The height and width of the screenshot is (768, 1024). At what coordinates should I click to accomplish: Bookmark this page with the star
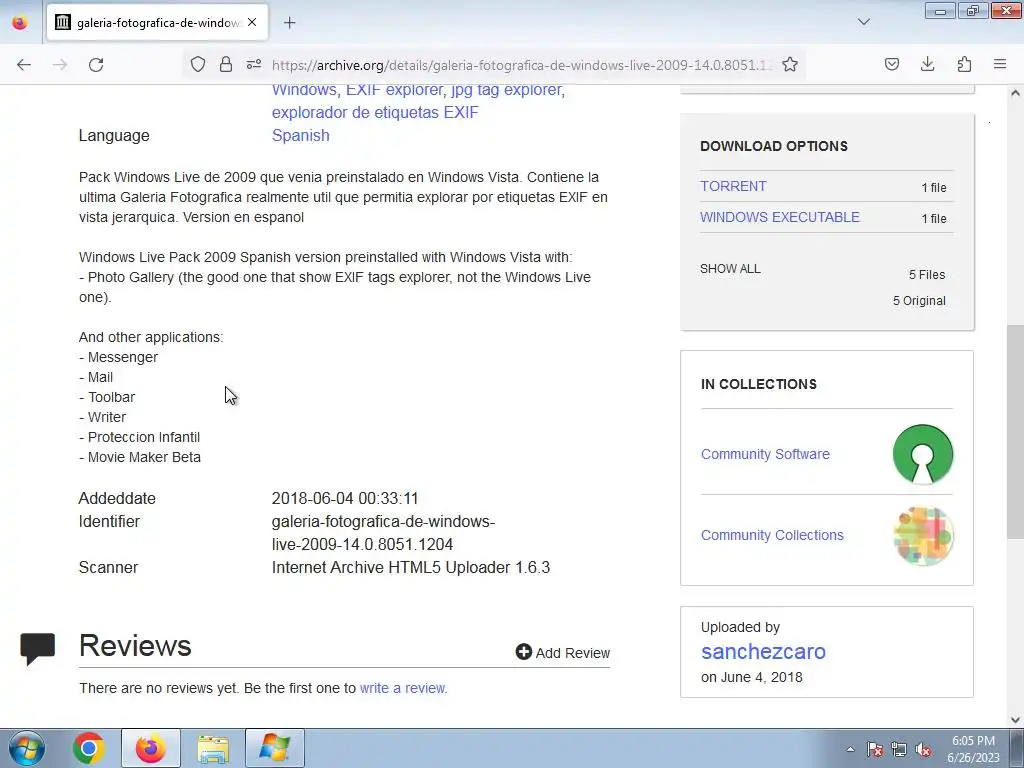coord(790,64)
